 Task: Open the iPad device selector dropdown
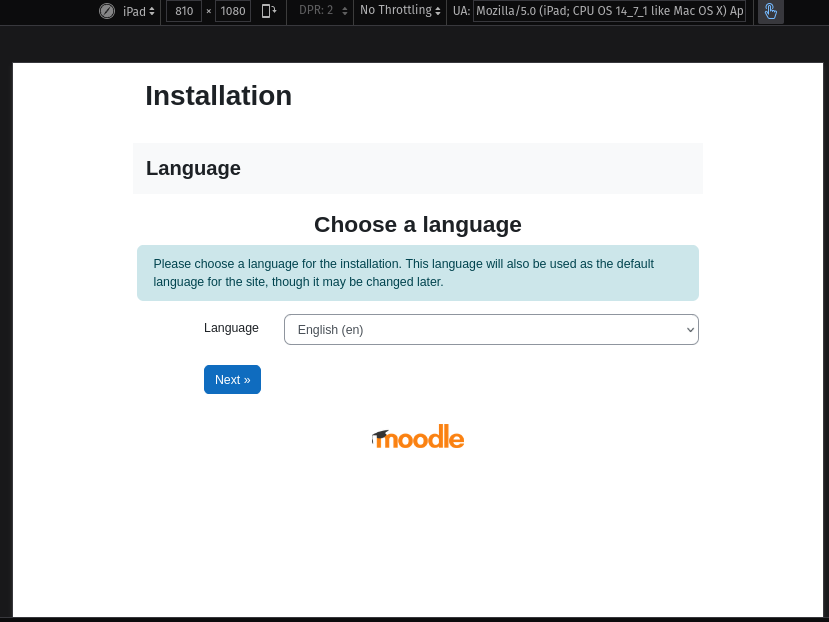(139, 11)
